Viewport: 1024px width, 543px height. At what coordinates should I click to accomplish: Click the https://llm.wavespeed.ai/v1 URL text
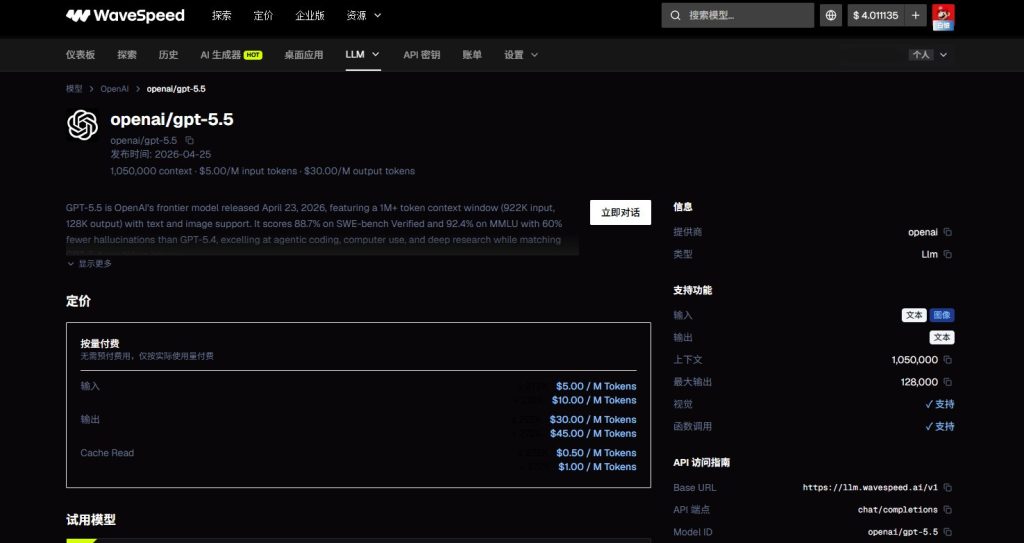(x=870, y=487)
